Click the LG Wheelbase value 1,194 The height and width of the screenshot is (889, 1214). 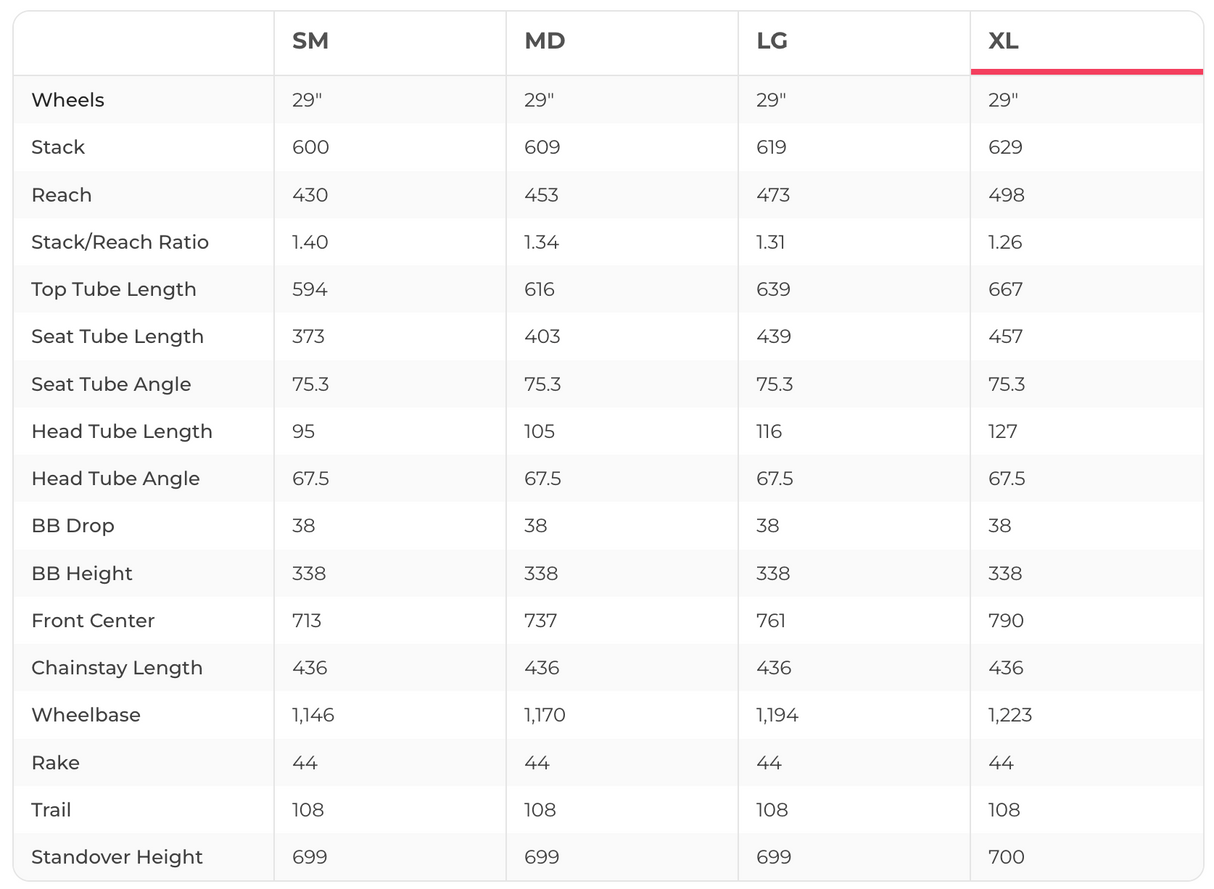pos(777,715)
